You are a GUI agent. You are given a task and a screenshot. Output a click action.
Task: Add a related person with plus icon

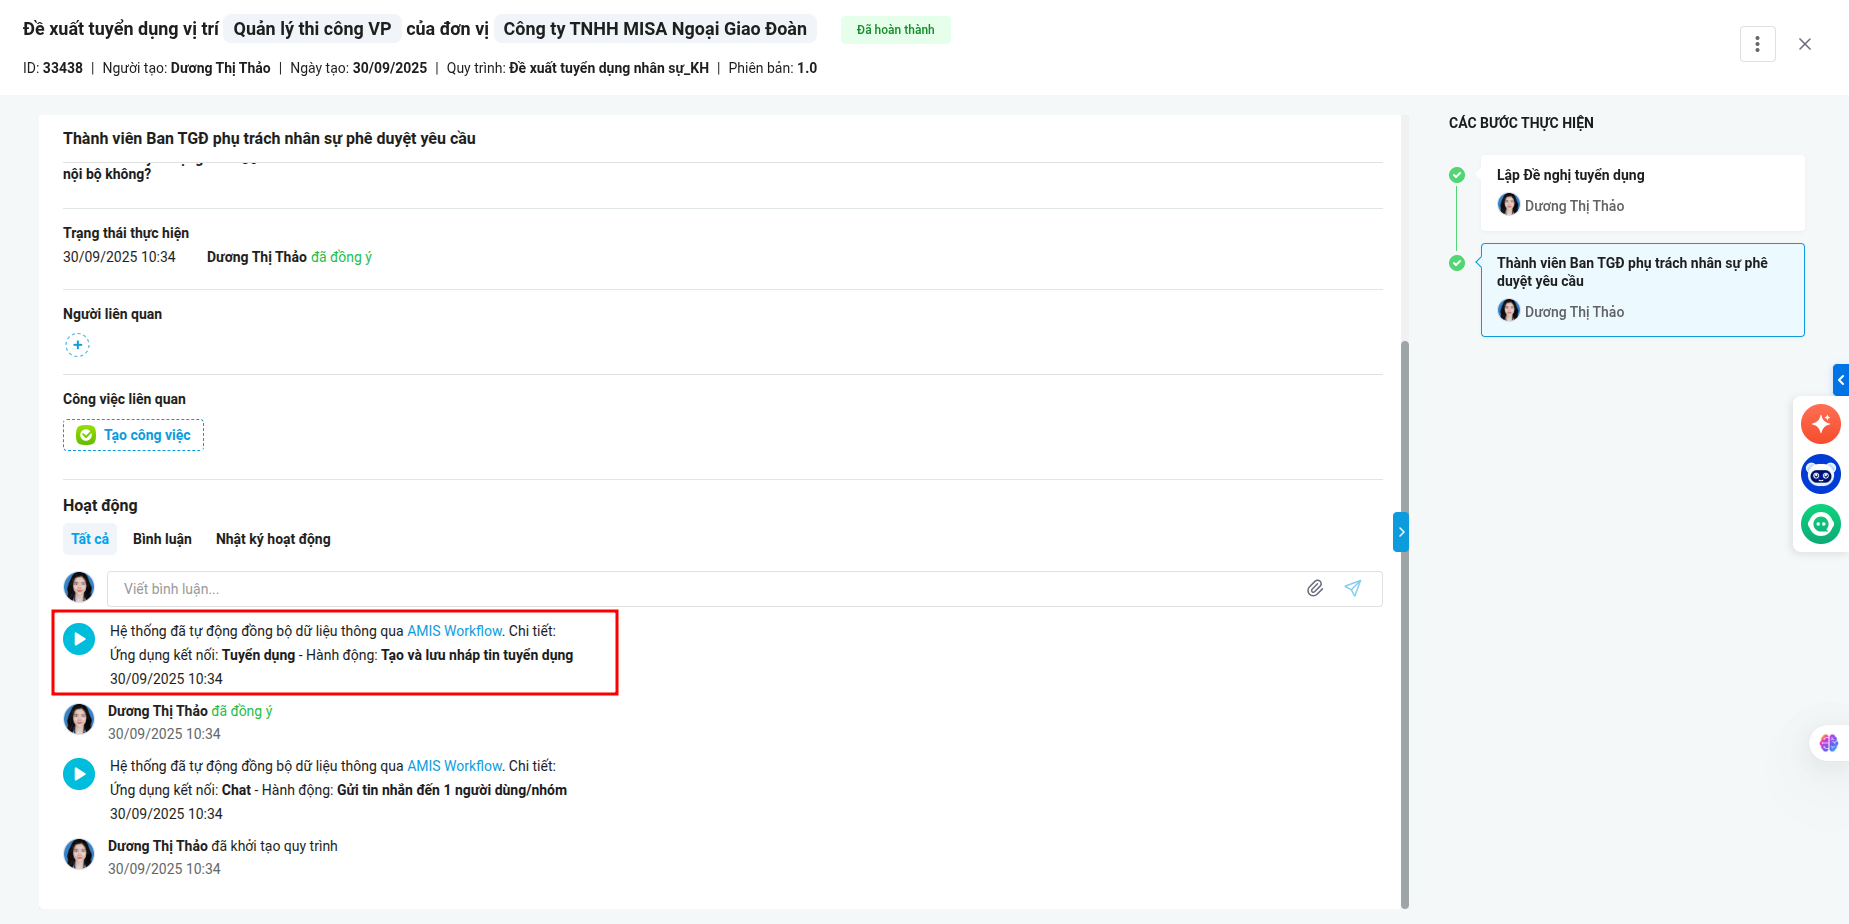click(77, 345)
